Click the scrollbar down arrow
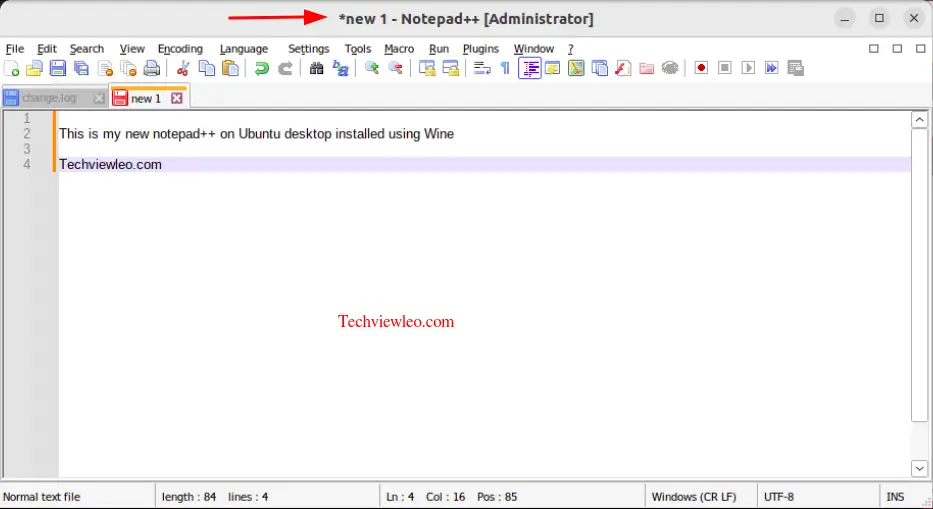 click(919, 469)
